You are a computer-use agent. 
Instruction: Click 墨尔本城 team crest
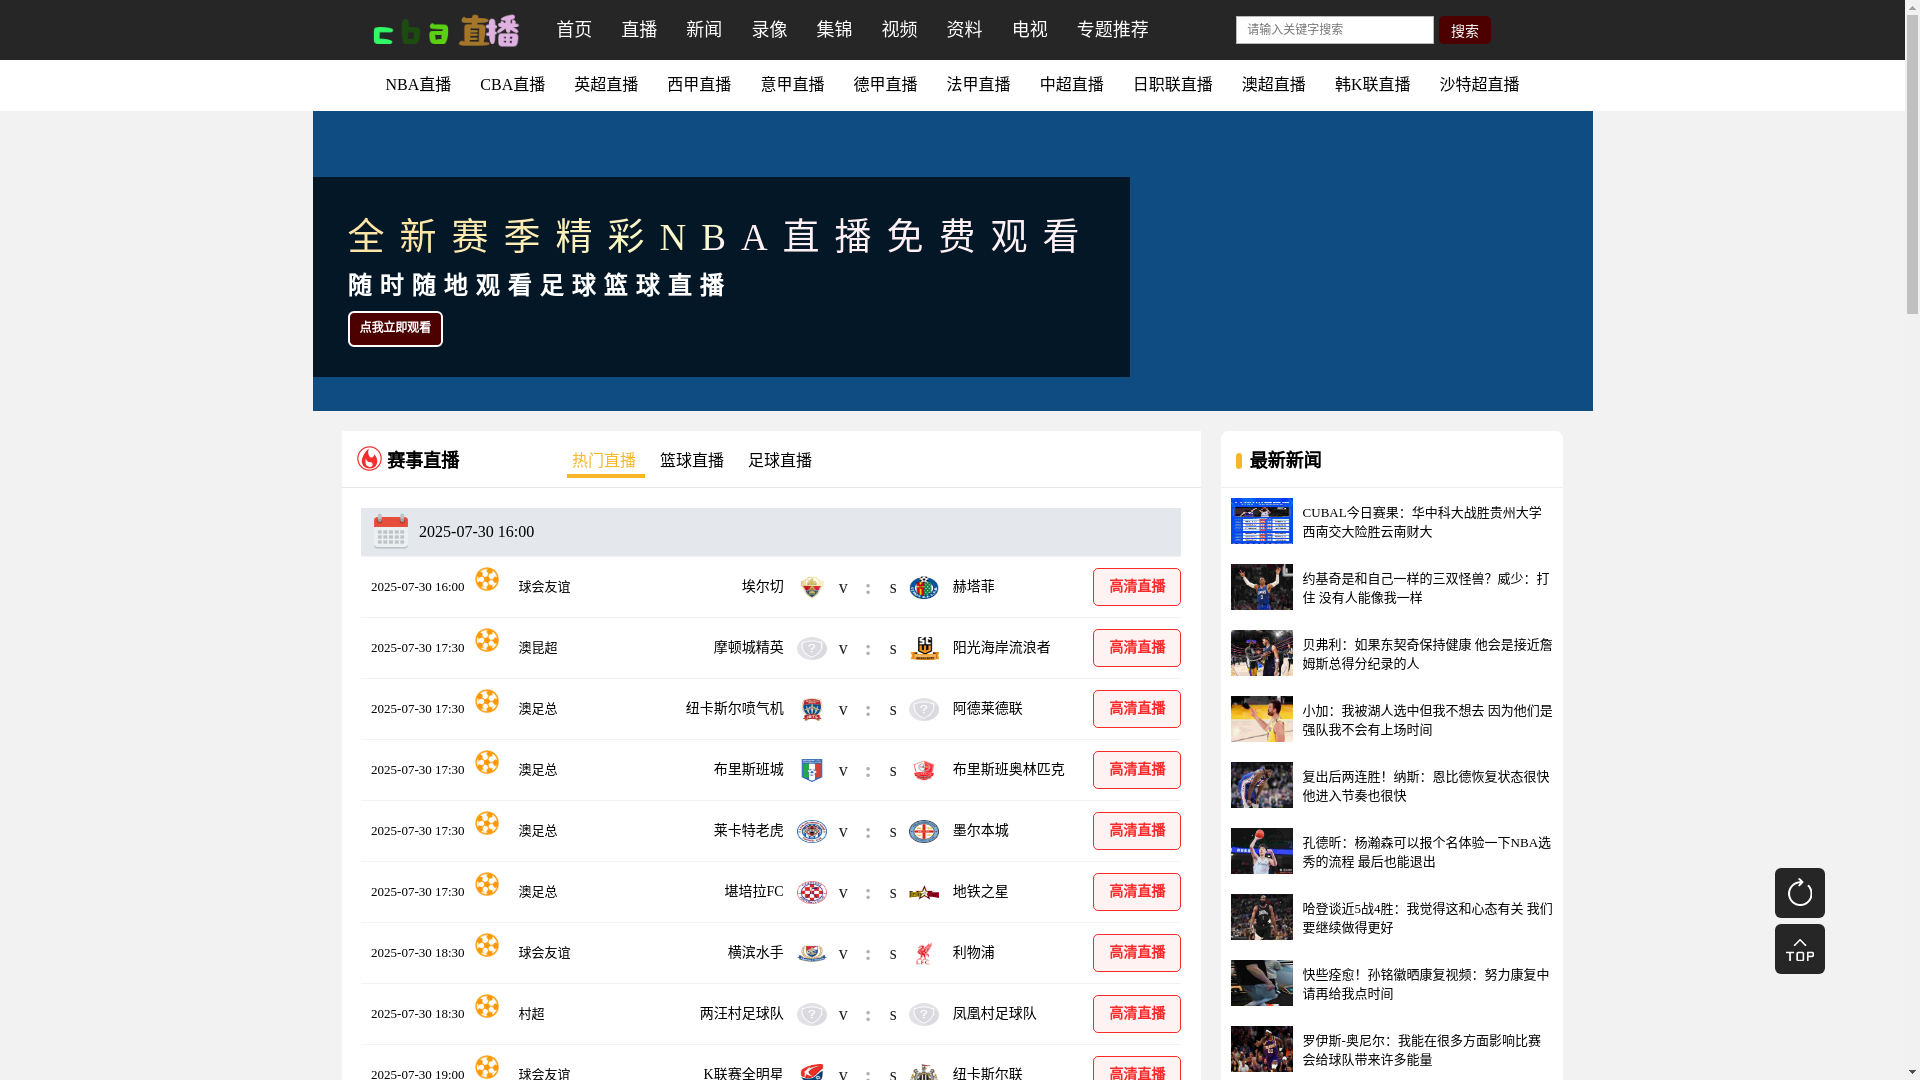(924, 831)
